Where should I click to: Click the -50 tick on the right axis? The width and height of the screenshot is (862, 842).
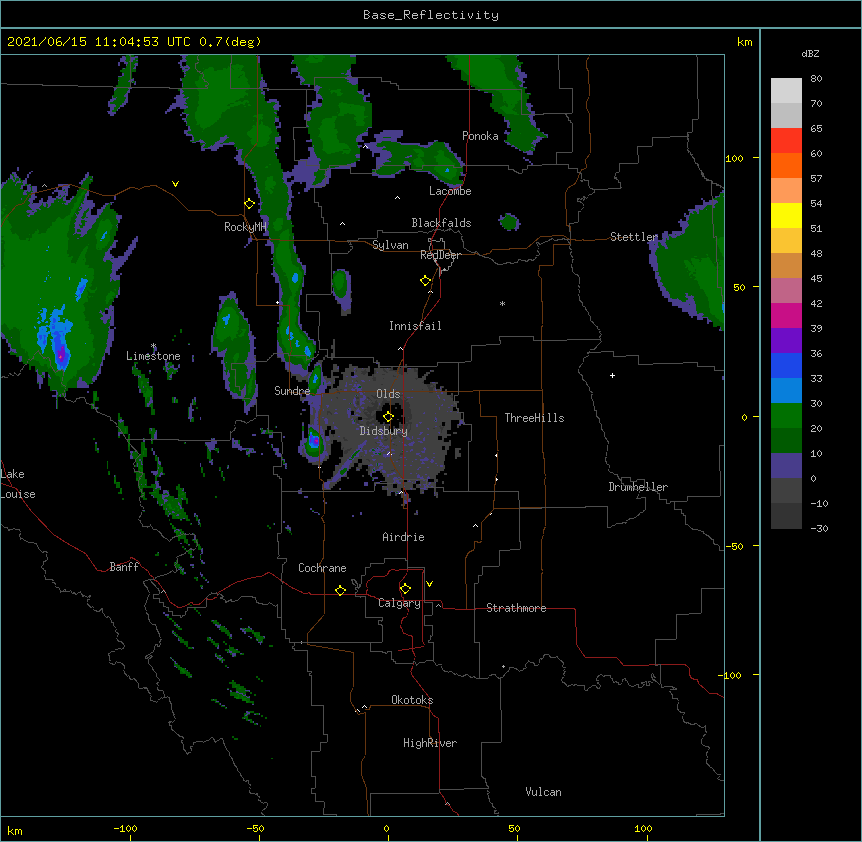[734, 546]
